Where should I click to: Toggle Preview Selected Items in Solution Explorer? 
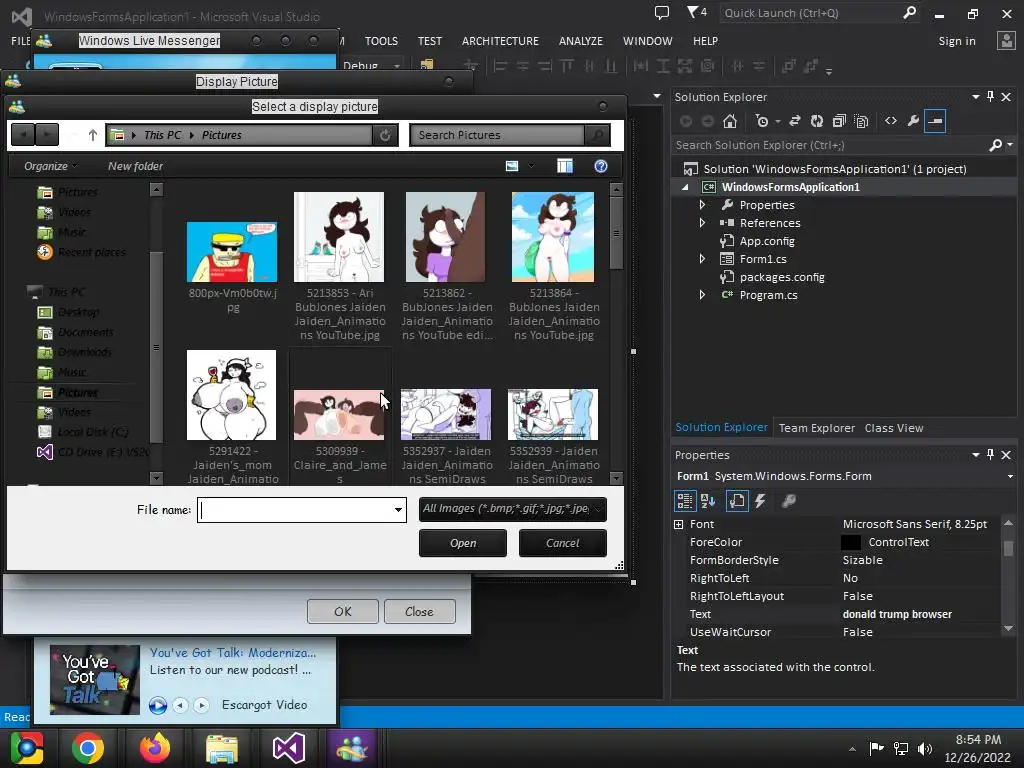click(x=935, y=121)
